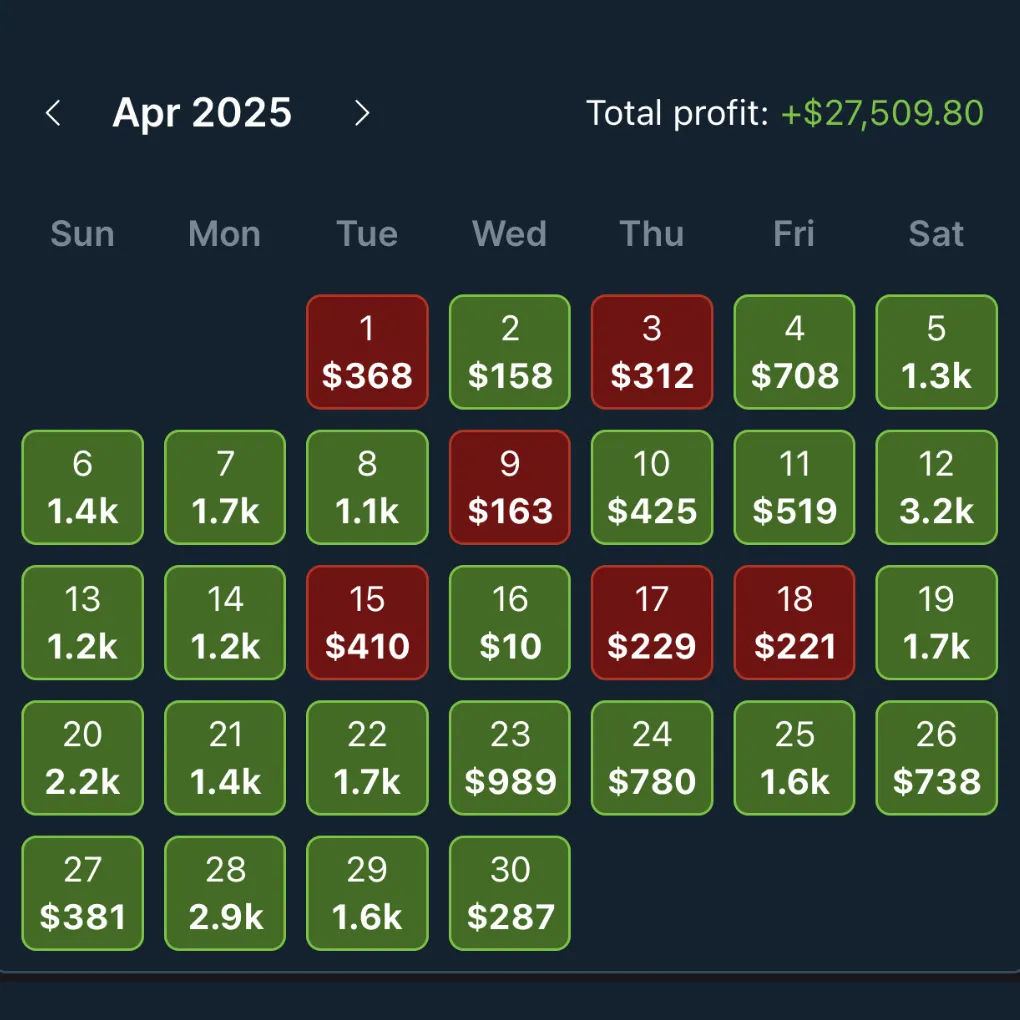The image size is (1020, 1020).
Task: Select April 20 cell showing 2.2k
Action: point(82,757)
